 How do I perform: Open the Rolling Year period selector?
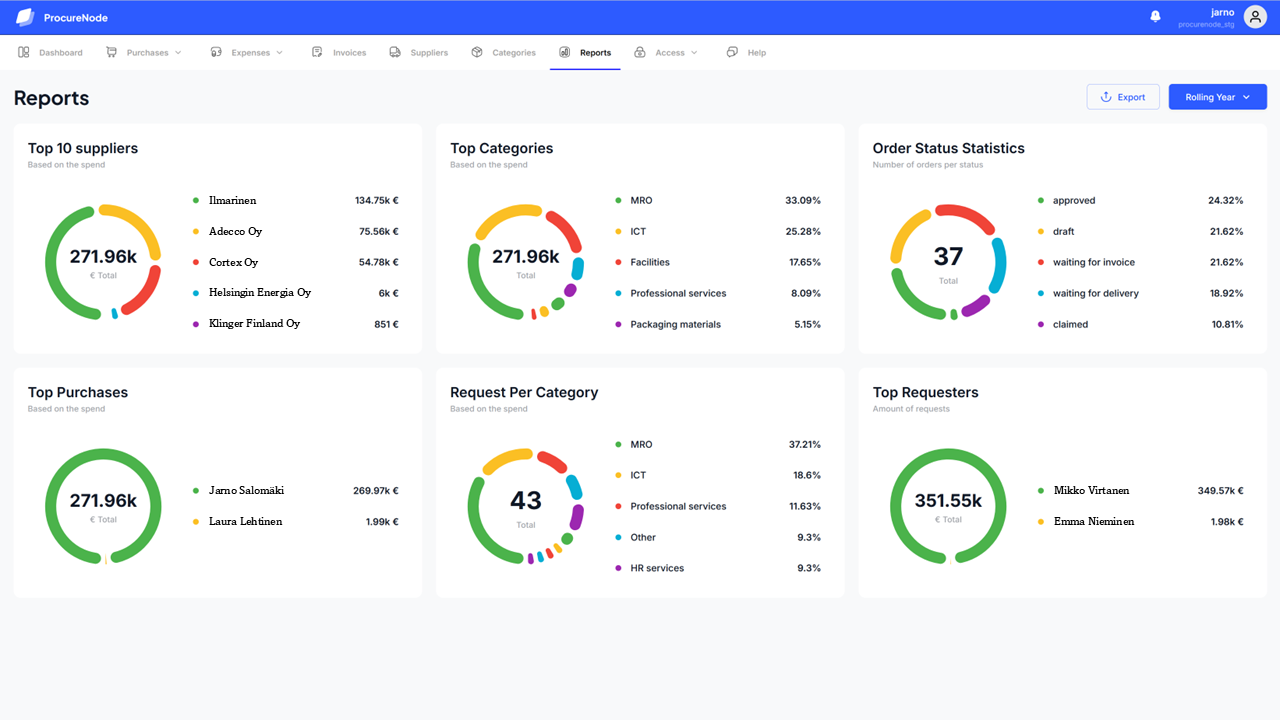1217,97
